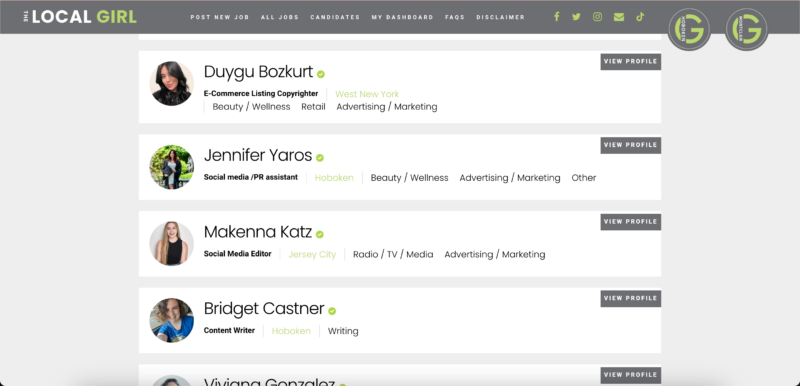Click verified checkmark next to Jennifer Yaros

320,158
